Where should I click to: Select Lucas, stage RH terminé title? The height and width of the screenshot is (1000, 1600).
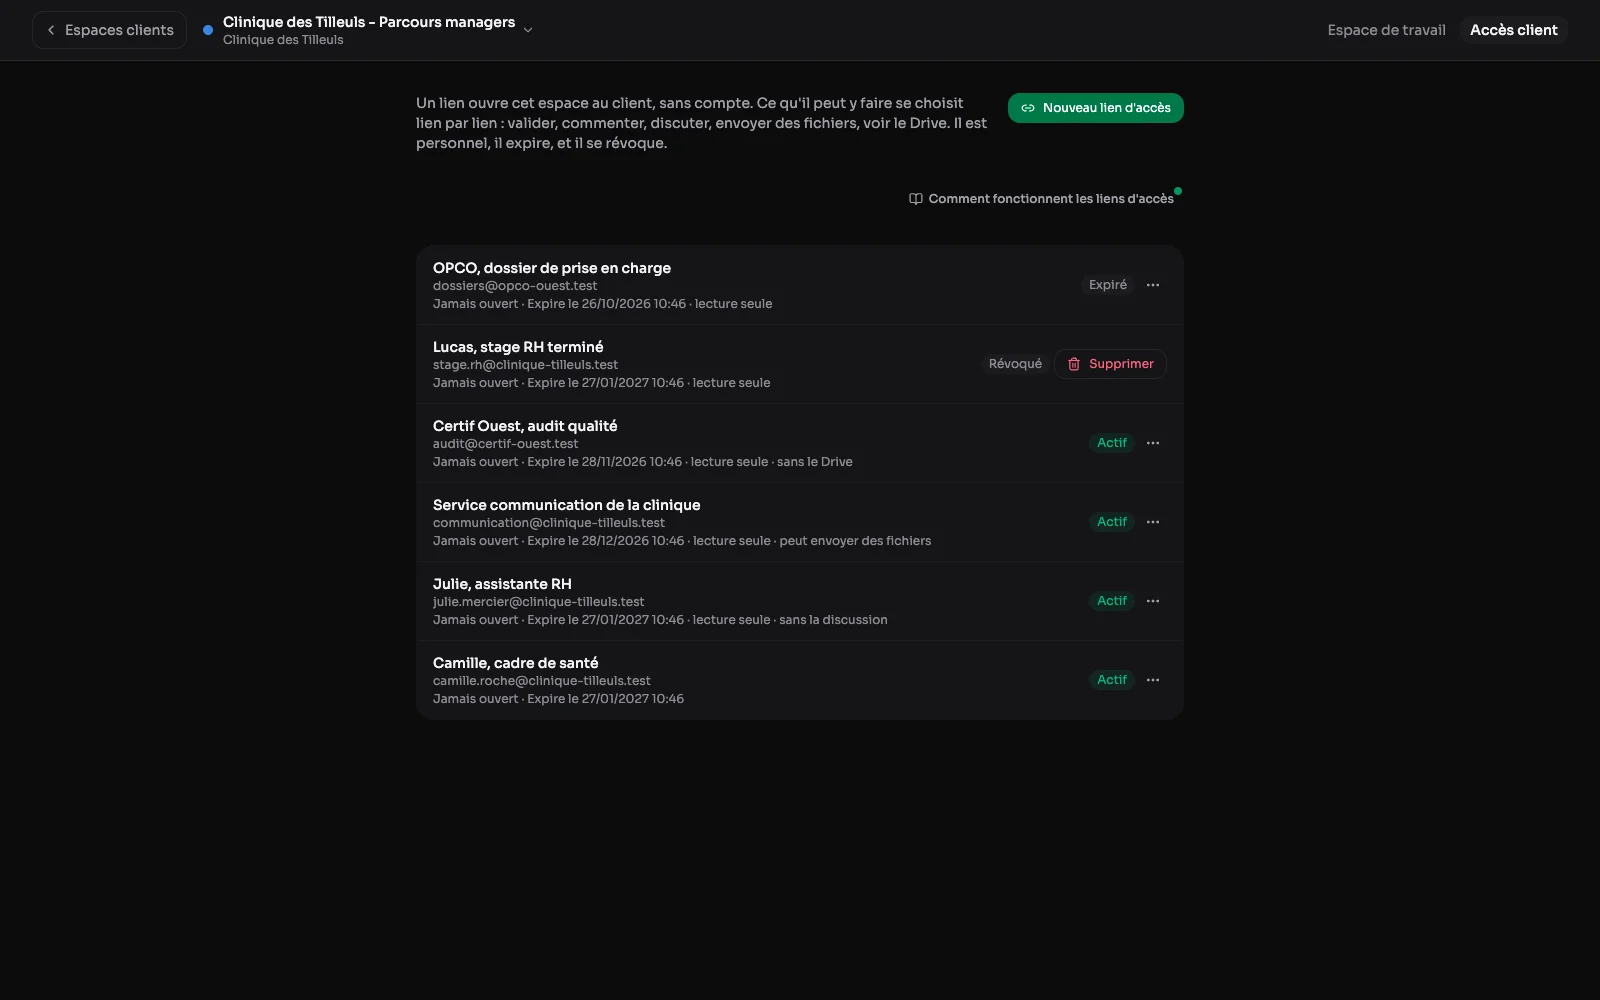tap(518, 347)
